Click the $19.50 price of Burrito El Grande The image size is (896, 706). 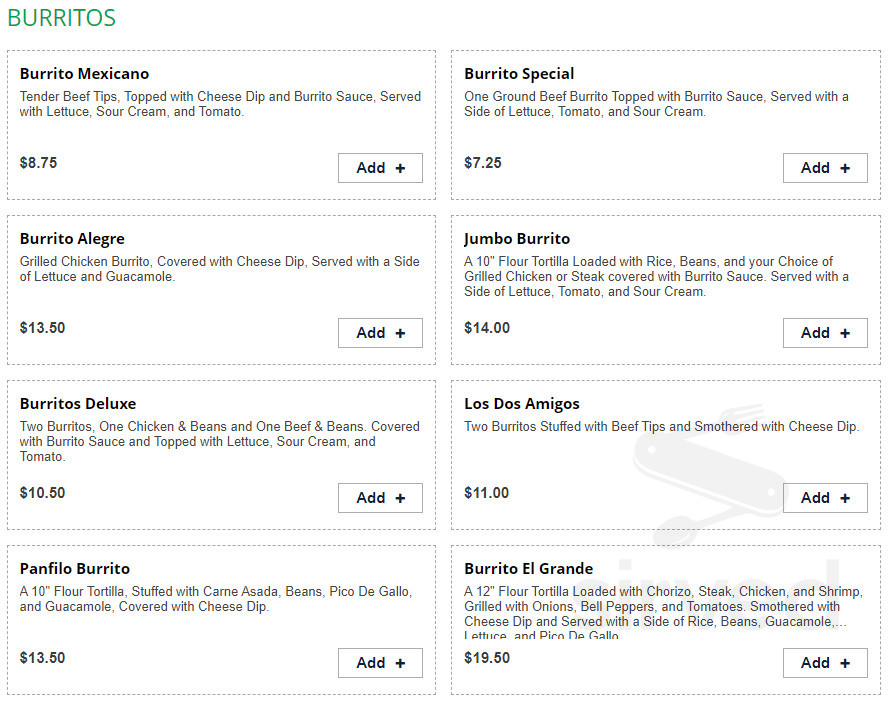click(487, 658)
